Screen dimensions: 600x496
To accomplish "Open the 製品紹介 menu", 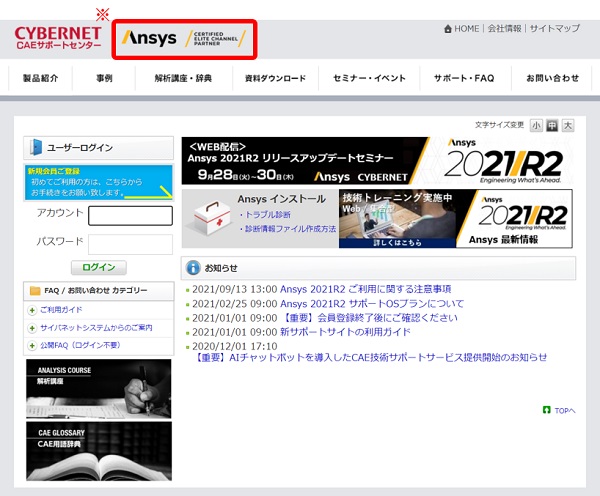I will coord(41,78).
